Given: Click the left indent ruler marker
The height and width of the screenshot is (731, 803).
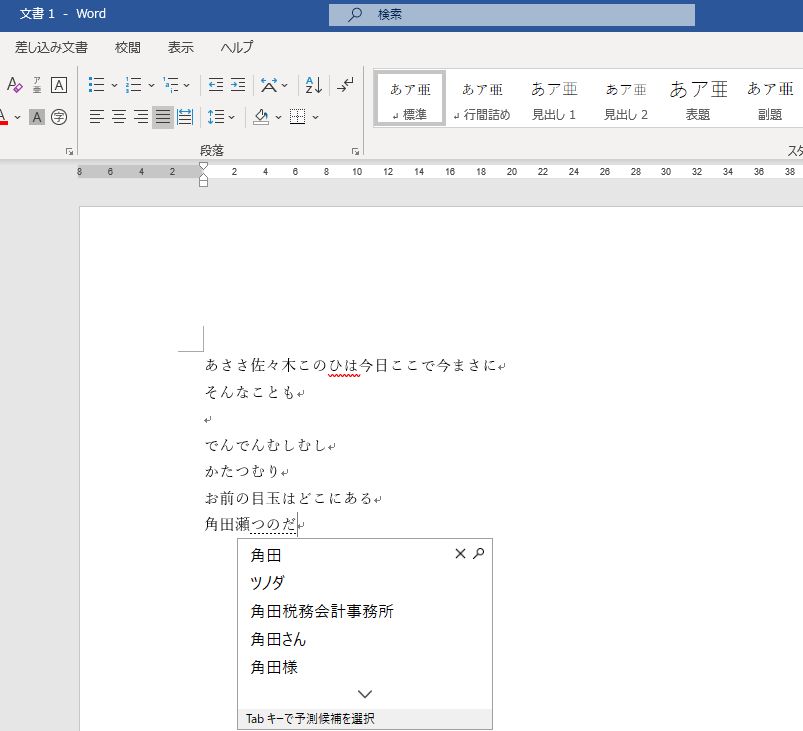Looking at the screenshot, I should (203, 182).
